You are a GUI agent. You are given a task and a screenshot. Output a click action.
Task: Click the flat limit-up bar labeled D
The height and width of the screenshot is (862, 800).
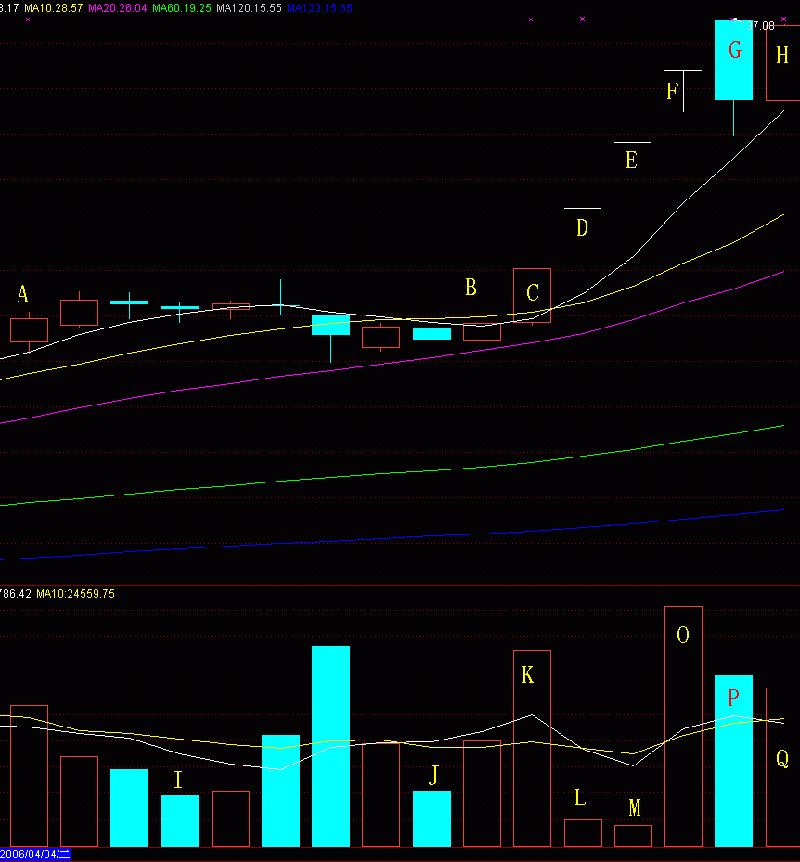582,209
